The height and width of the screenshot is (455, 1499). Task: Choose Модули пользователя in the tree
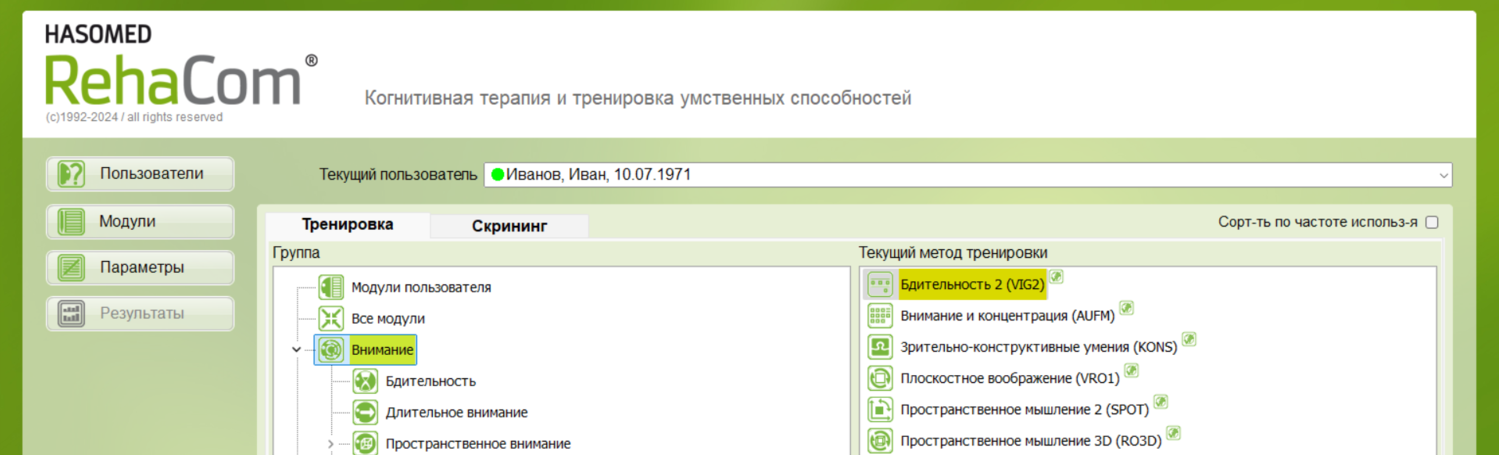click(420, 288)
